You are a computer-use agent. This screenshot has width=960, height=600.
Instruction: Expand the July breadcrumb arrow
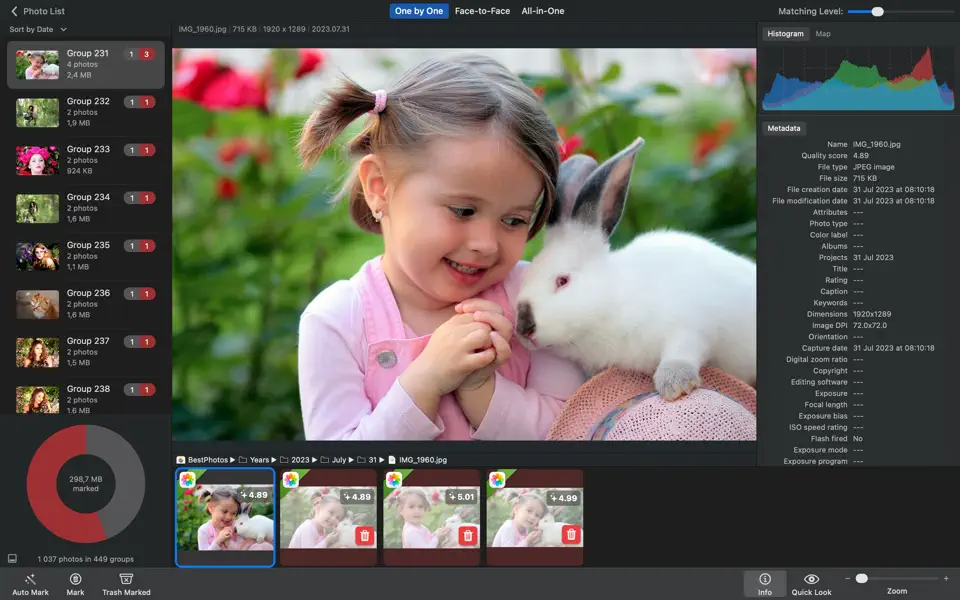pyautogui.click(x=352, y=461)
